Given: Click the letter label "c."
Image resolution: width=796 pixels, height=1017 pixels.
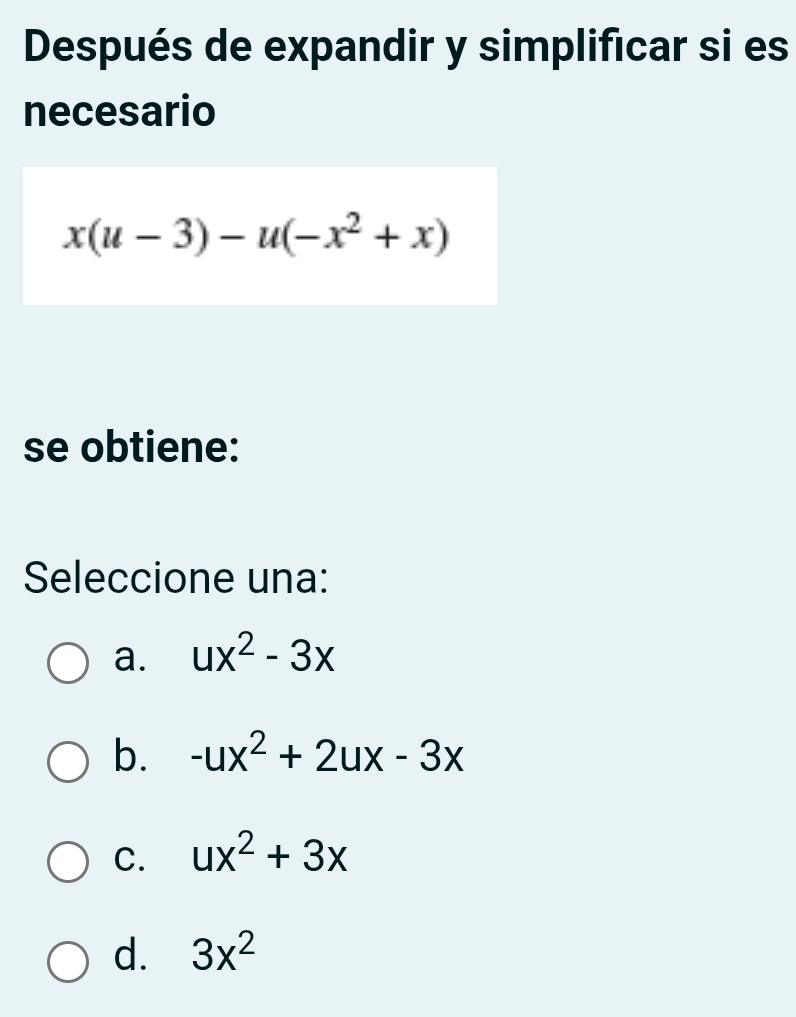Looking at the screenshot, I should tap(130, 858).
